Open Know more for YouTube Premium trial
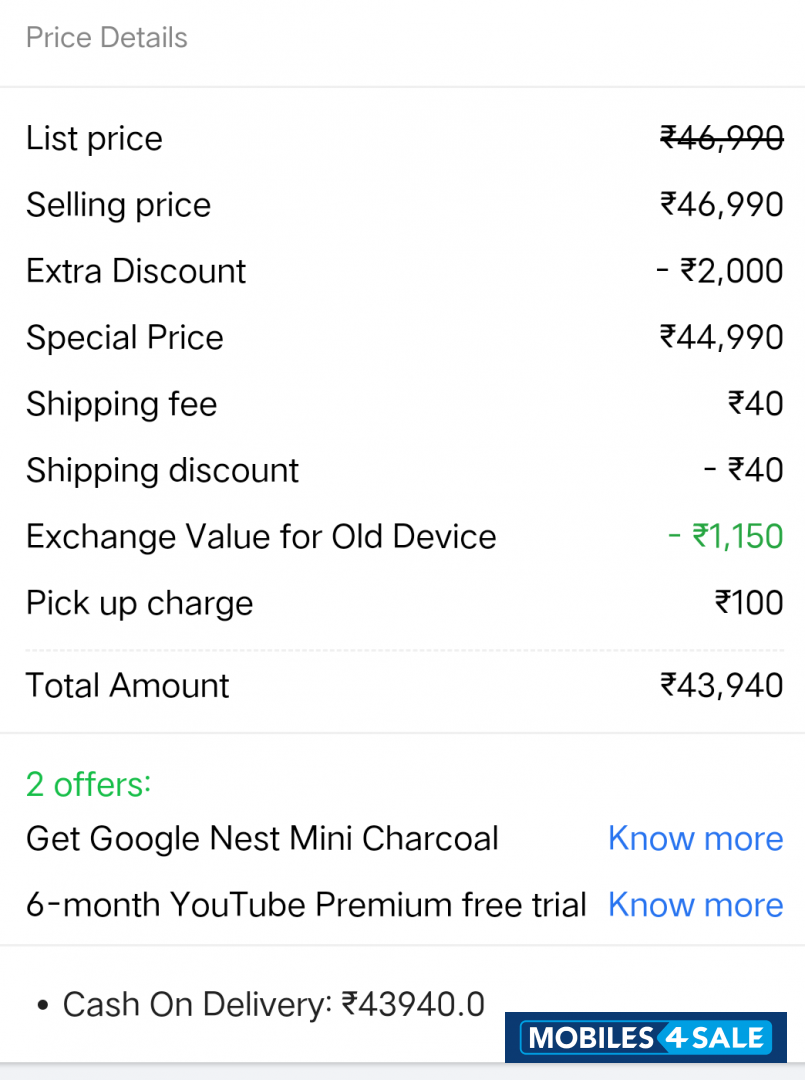The image size is (805, 1080). (695, 905)
